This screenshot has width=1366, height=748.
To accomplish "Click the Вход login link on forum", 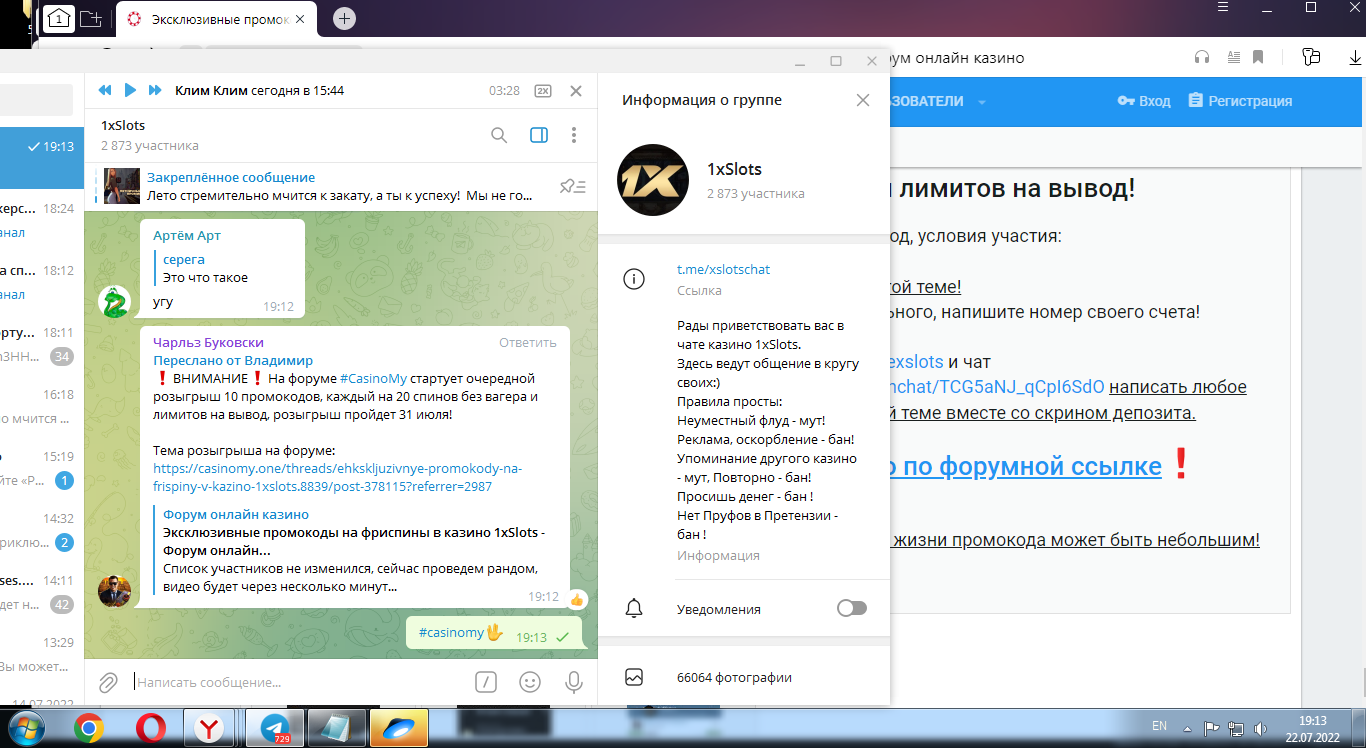I will coord(1144,101).
